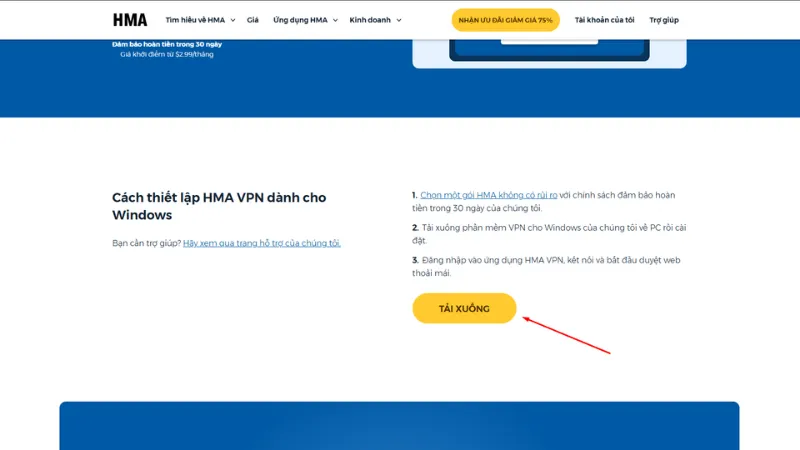
Task: Open link Hãy xem qua trang hỗ trợ của chúng tôi
Action: 262,243
